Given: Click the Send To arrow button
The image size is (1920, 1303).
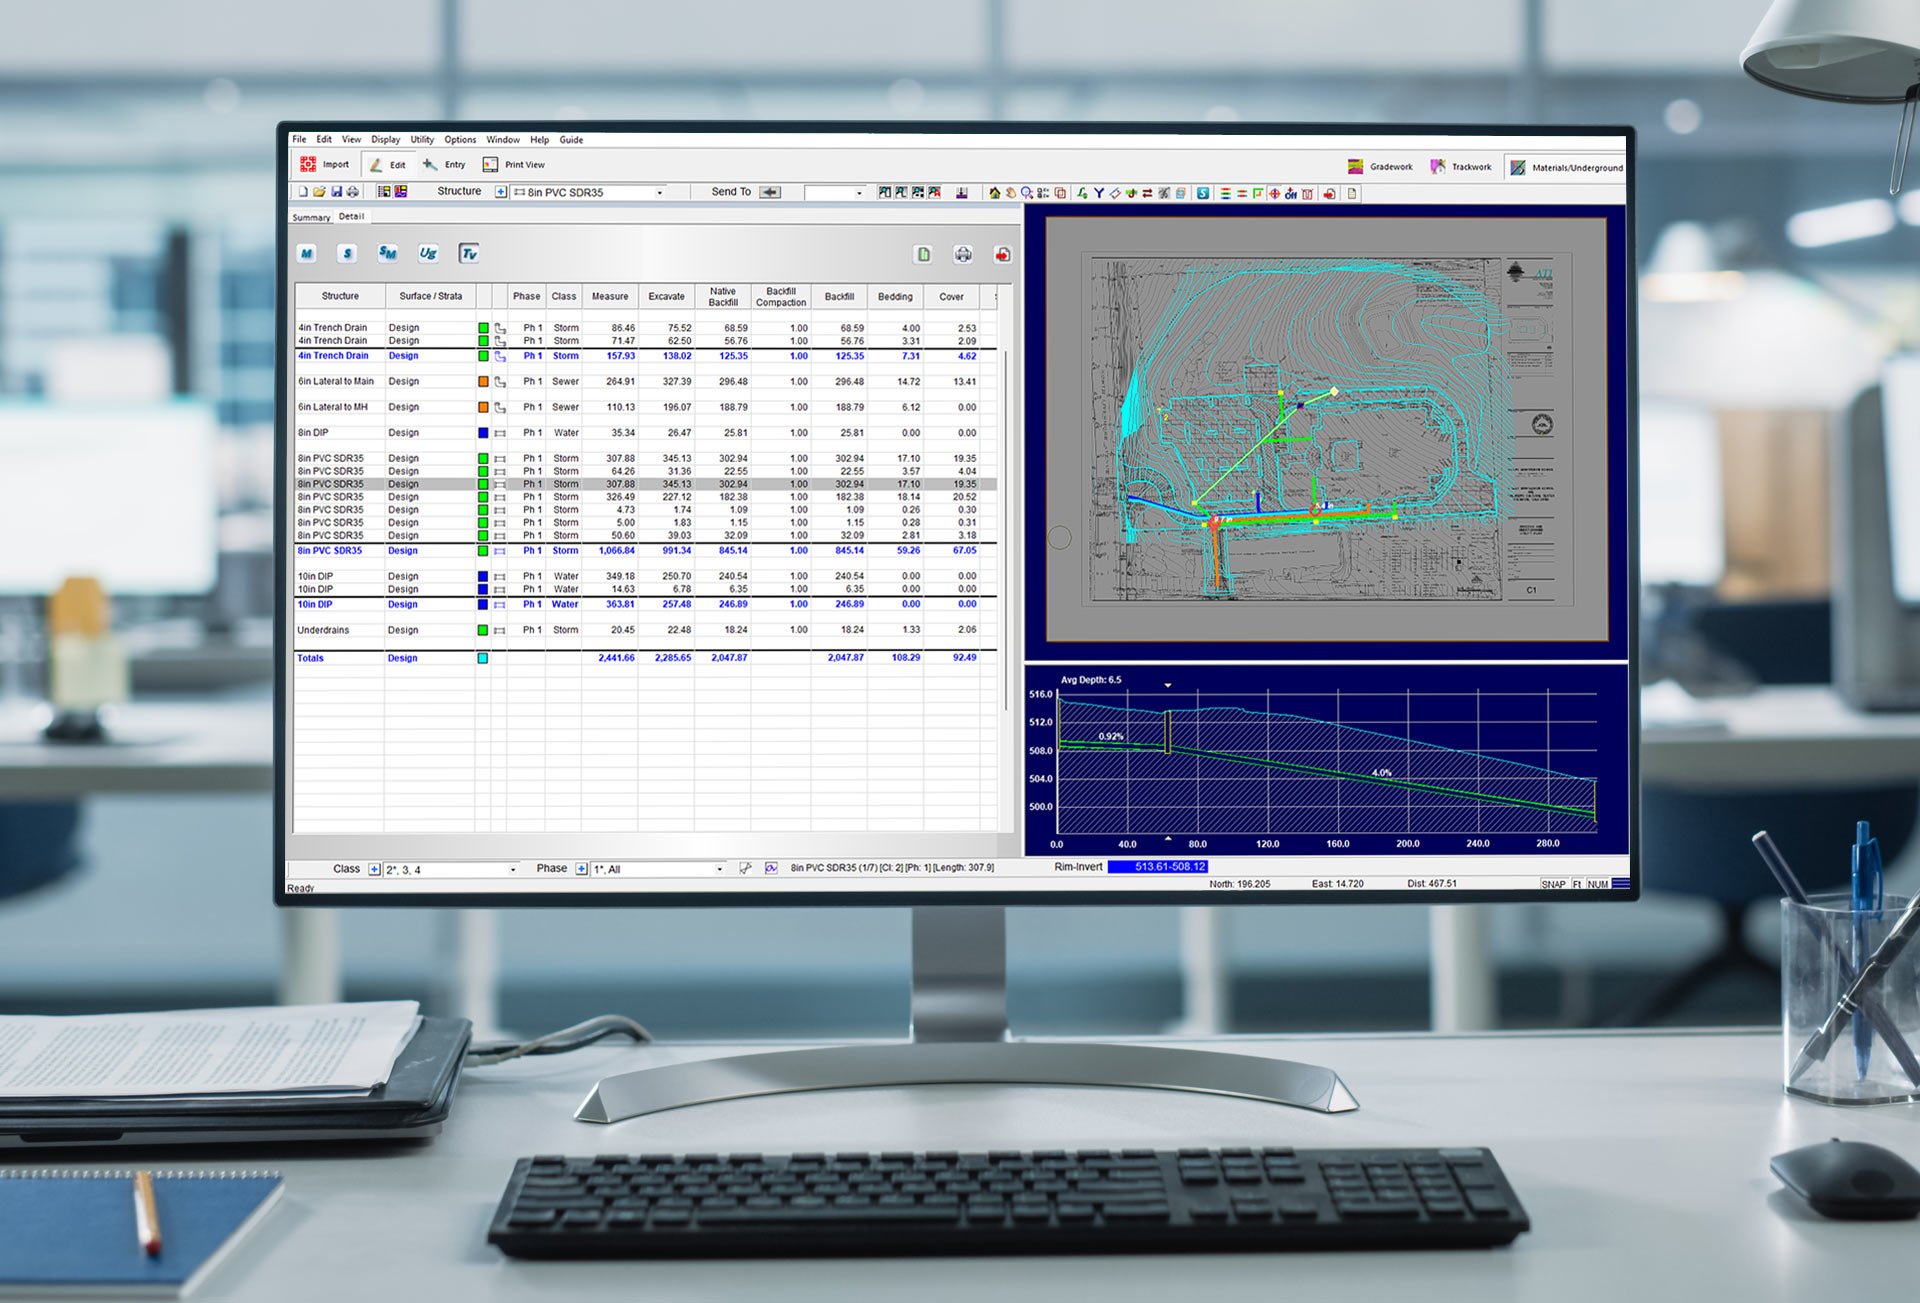Looking at the screenshot, I should (x=770, y=192).
